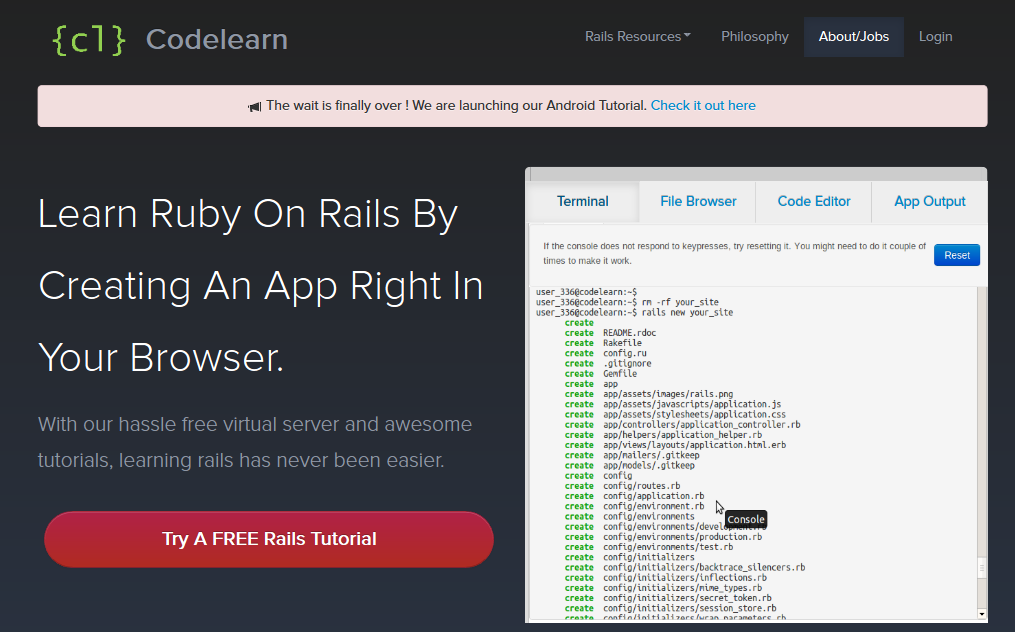Click the .gitignore line in terminal

627,364
